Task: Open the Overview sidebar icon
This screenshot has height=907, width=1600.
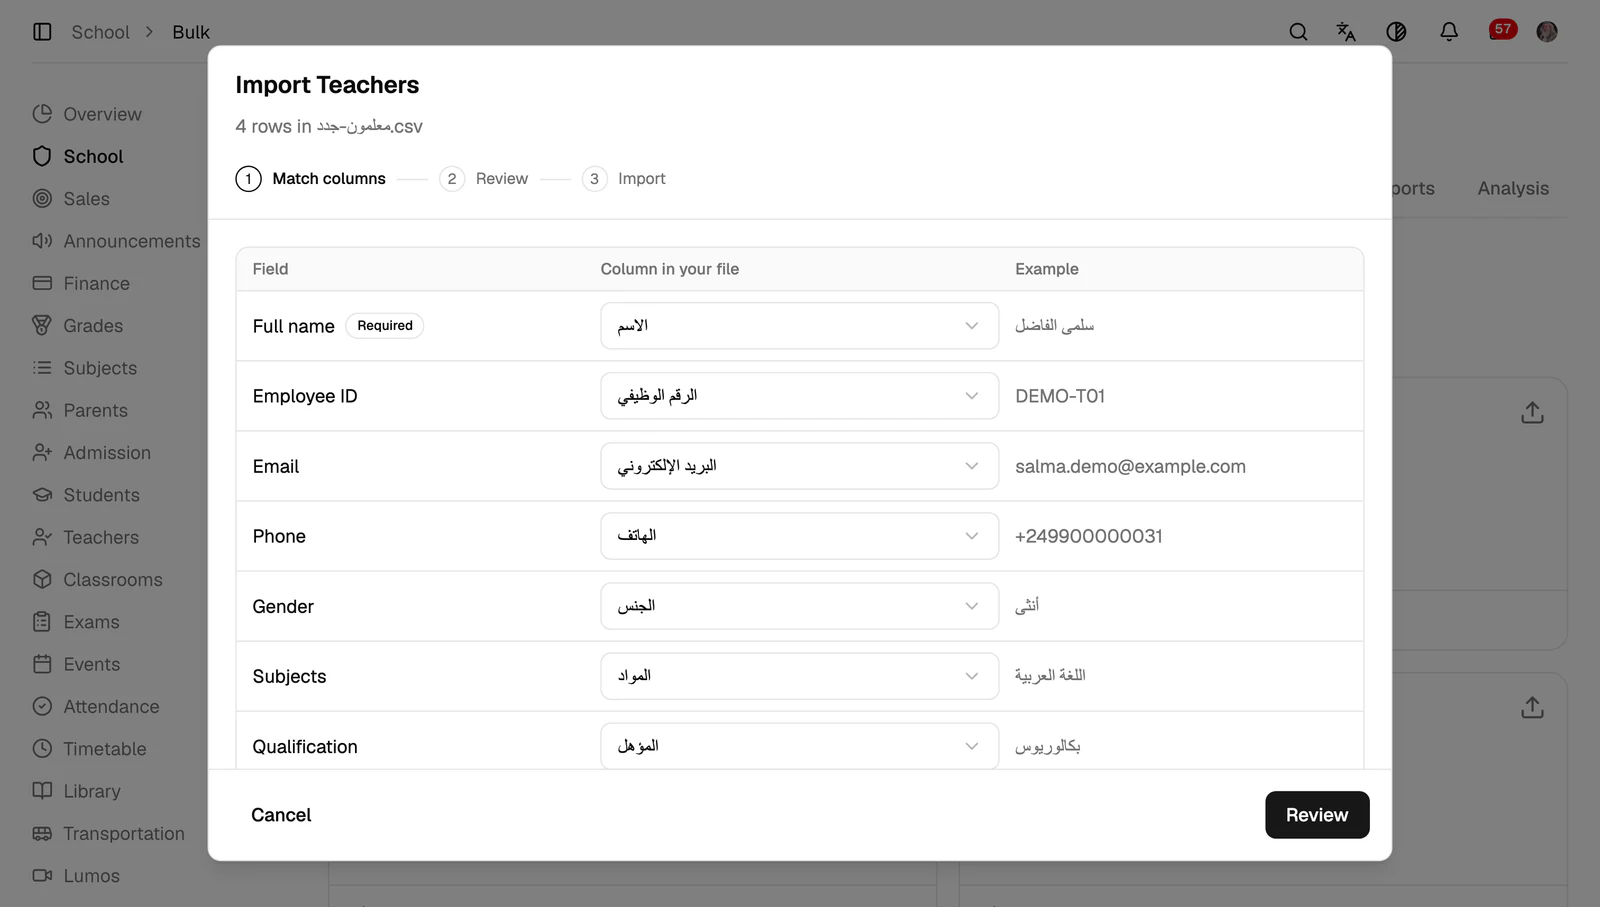Action: click(42, 114)
